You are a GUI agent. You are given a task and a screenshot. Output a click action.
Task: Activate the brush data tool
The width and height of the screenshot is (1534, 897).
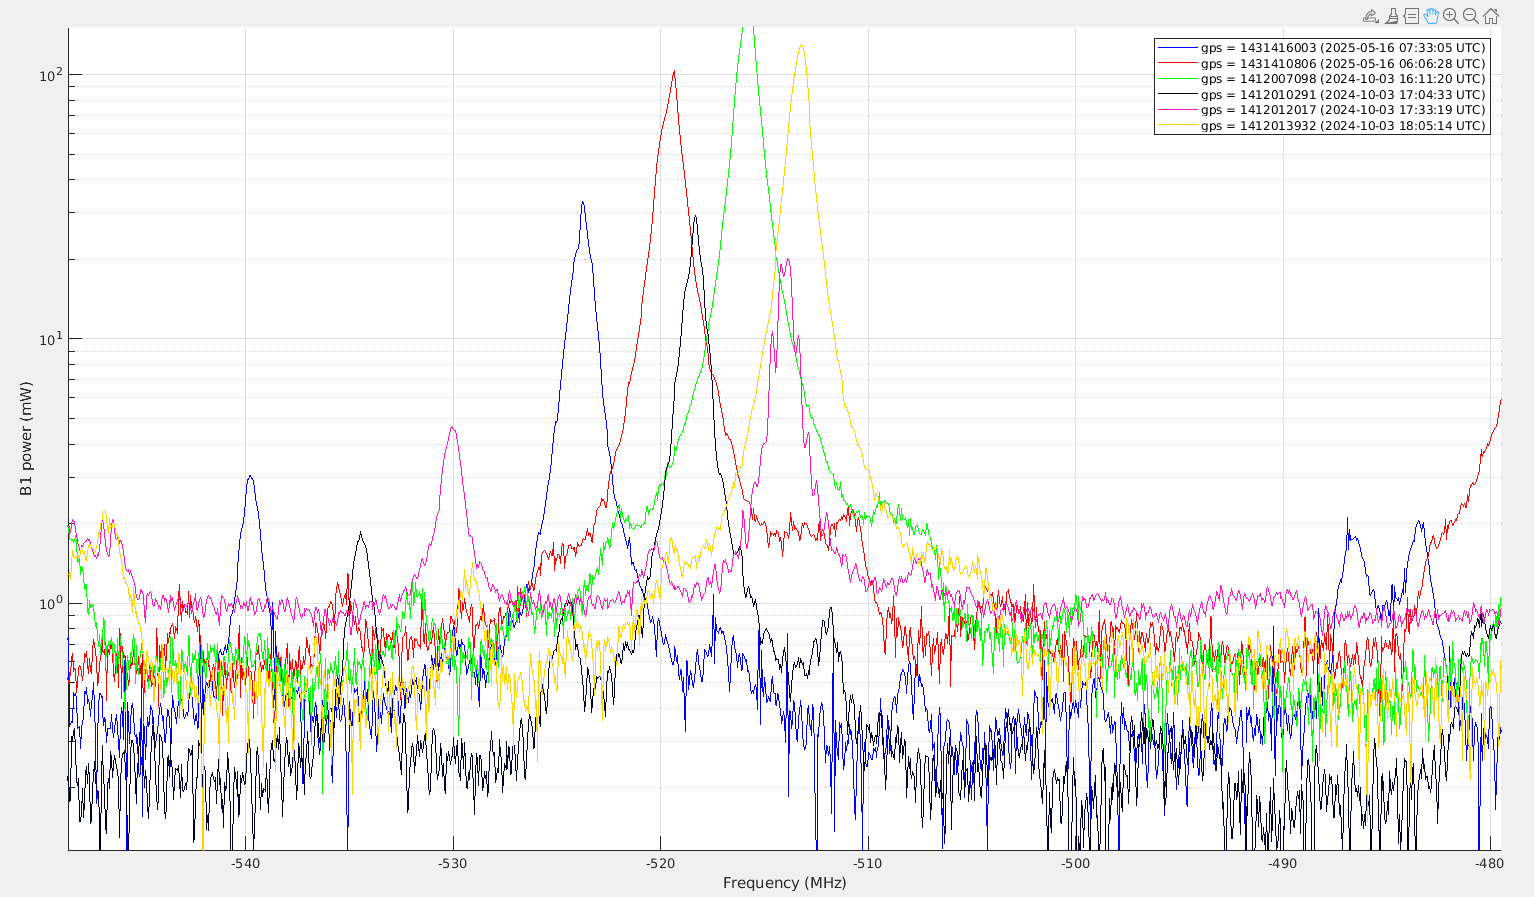click(1391, 16)
